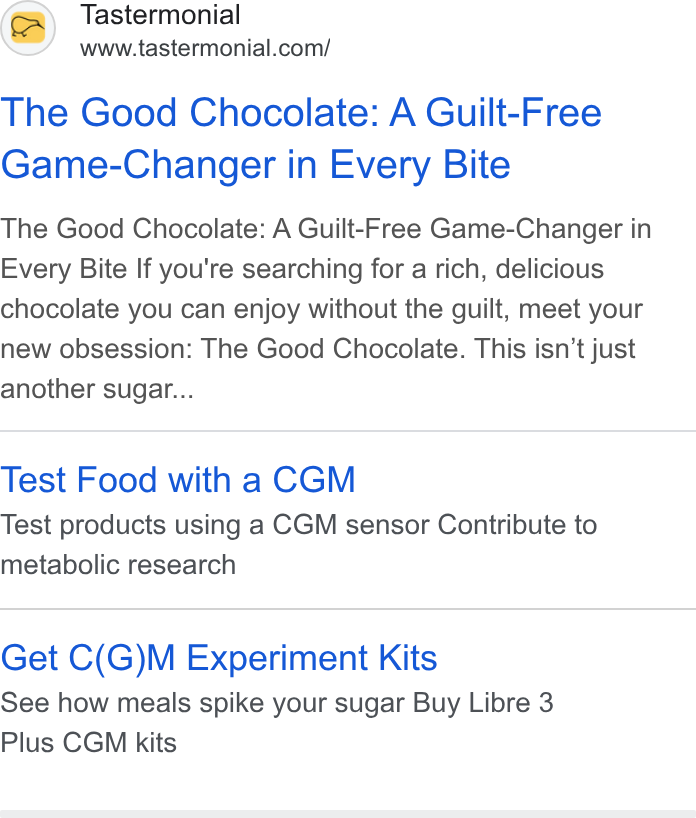
Task: Open Get C(G)M Experiment Kits sitelink
Action: pyautogui.click(x=219, y=658)
